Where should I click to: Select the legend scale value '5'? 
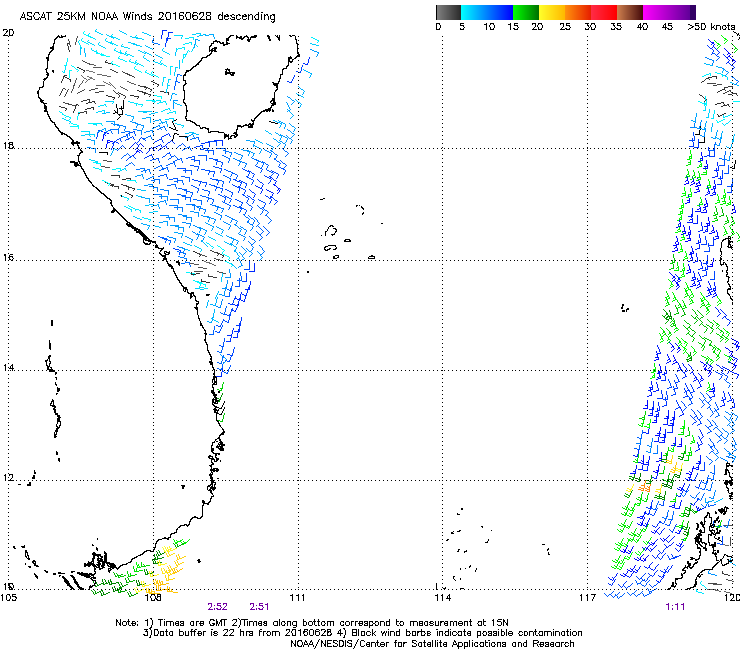(x=462, y=26)
